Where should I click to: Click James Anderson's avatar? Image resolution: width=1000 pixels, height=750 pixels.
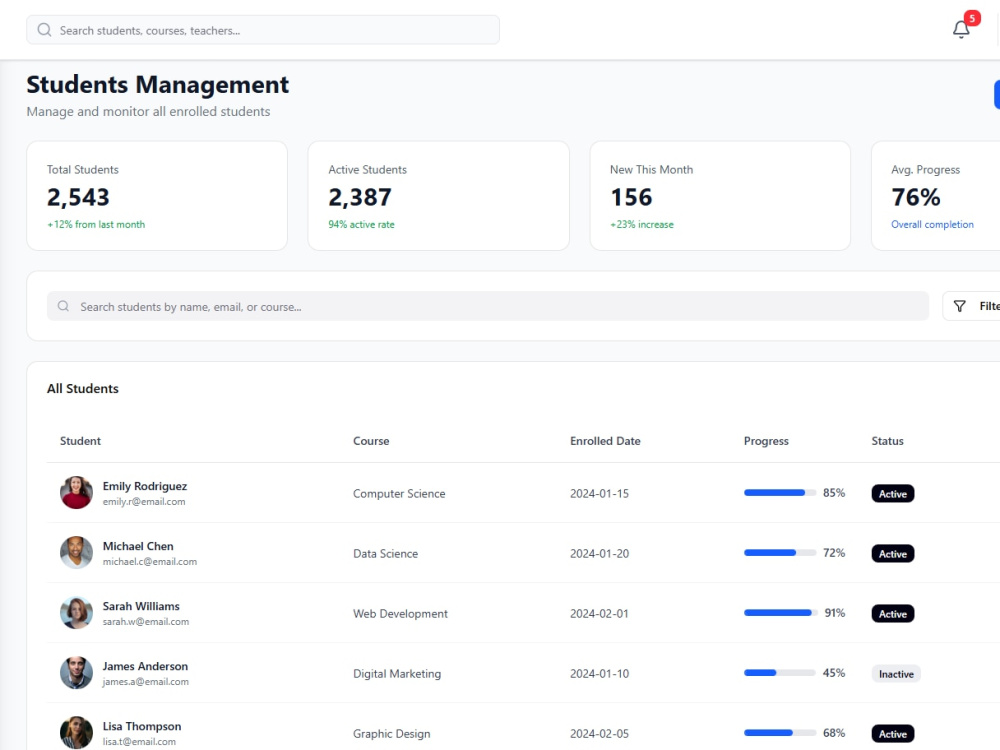77,672
